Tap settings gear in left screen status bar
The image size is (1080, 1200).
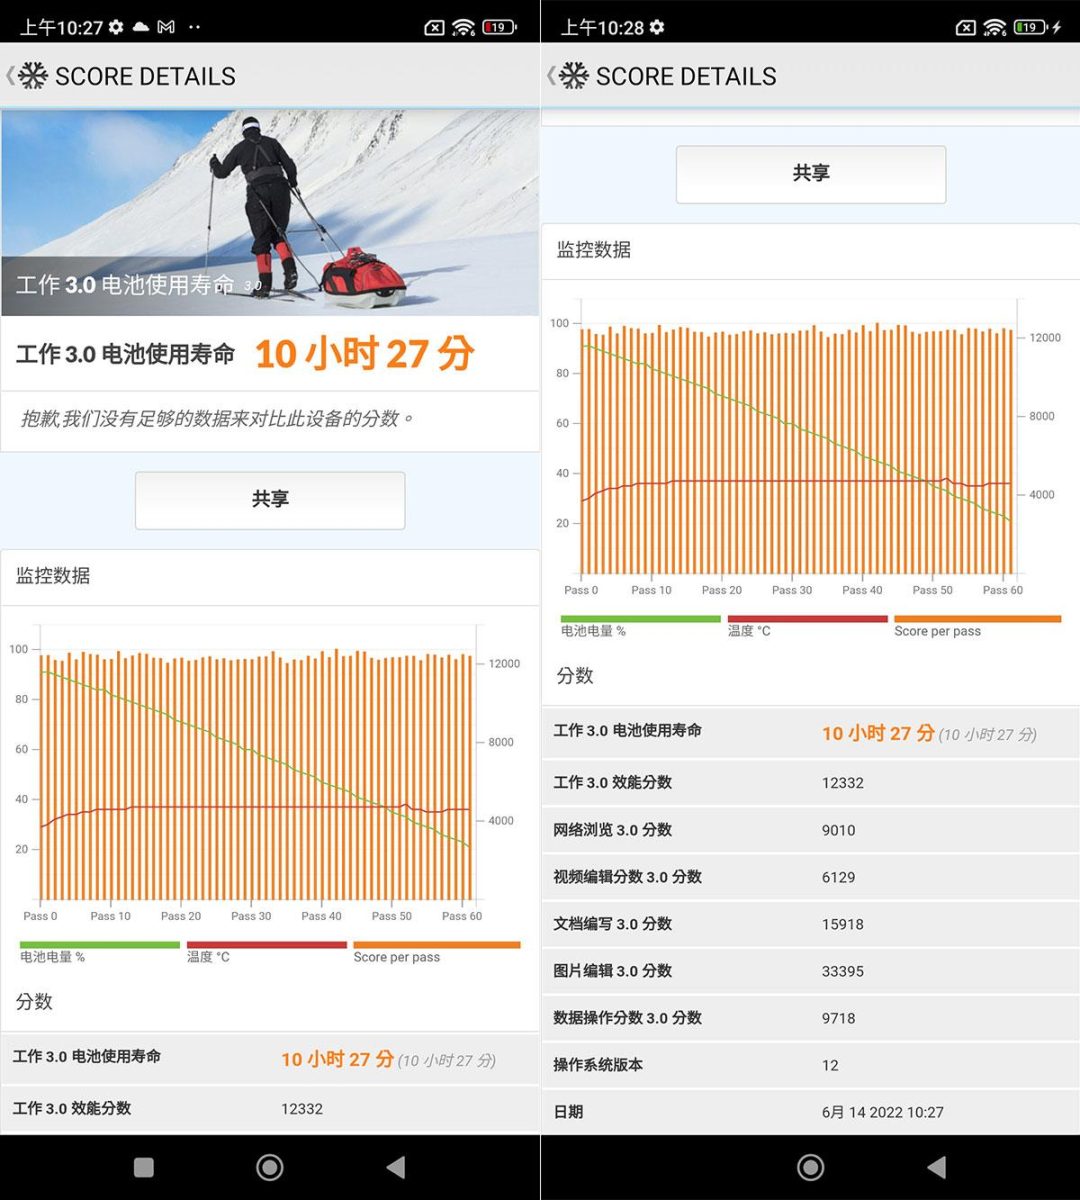point(116,27)
